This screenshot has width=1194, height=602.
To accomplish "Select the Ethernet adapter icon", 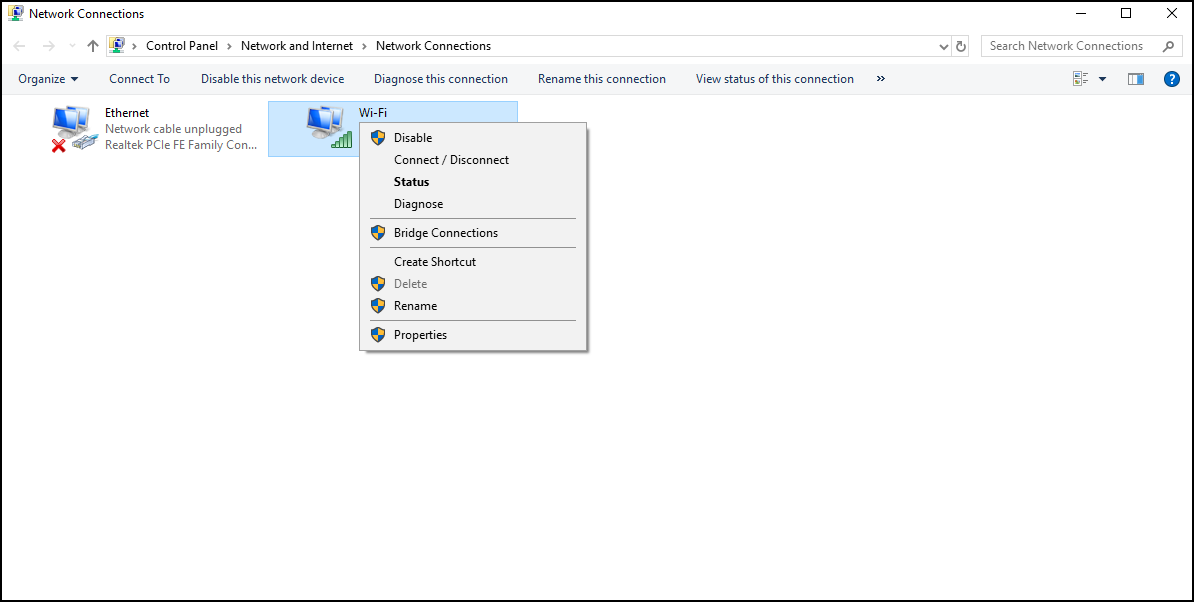I will click(x=75, y=129).
